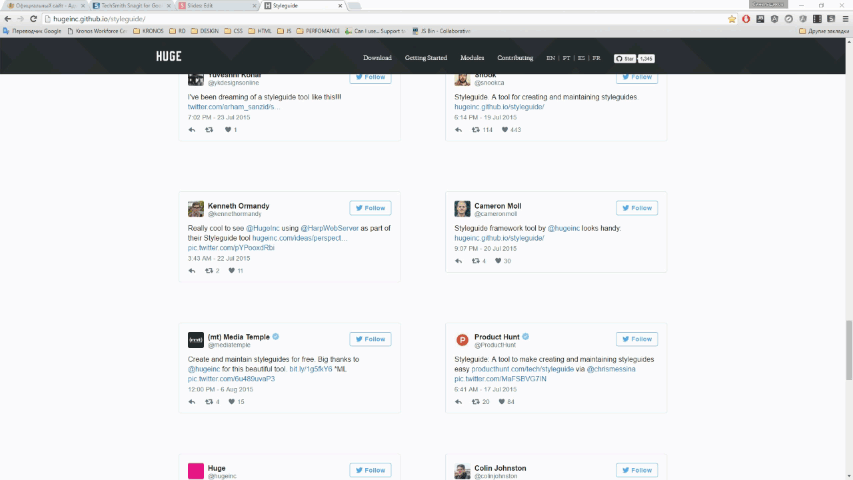Close the Styleguide browser tab
The width and height of the screenshot is (853, 480).
pyautogui.click(x=340, y=5)
